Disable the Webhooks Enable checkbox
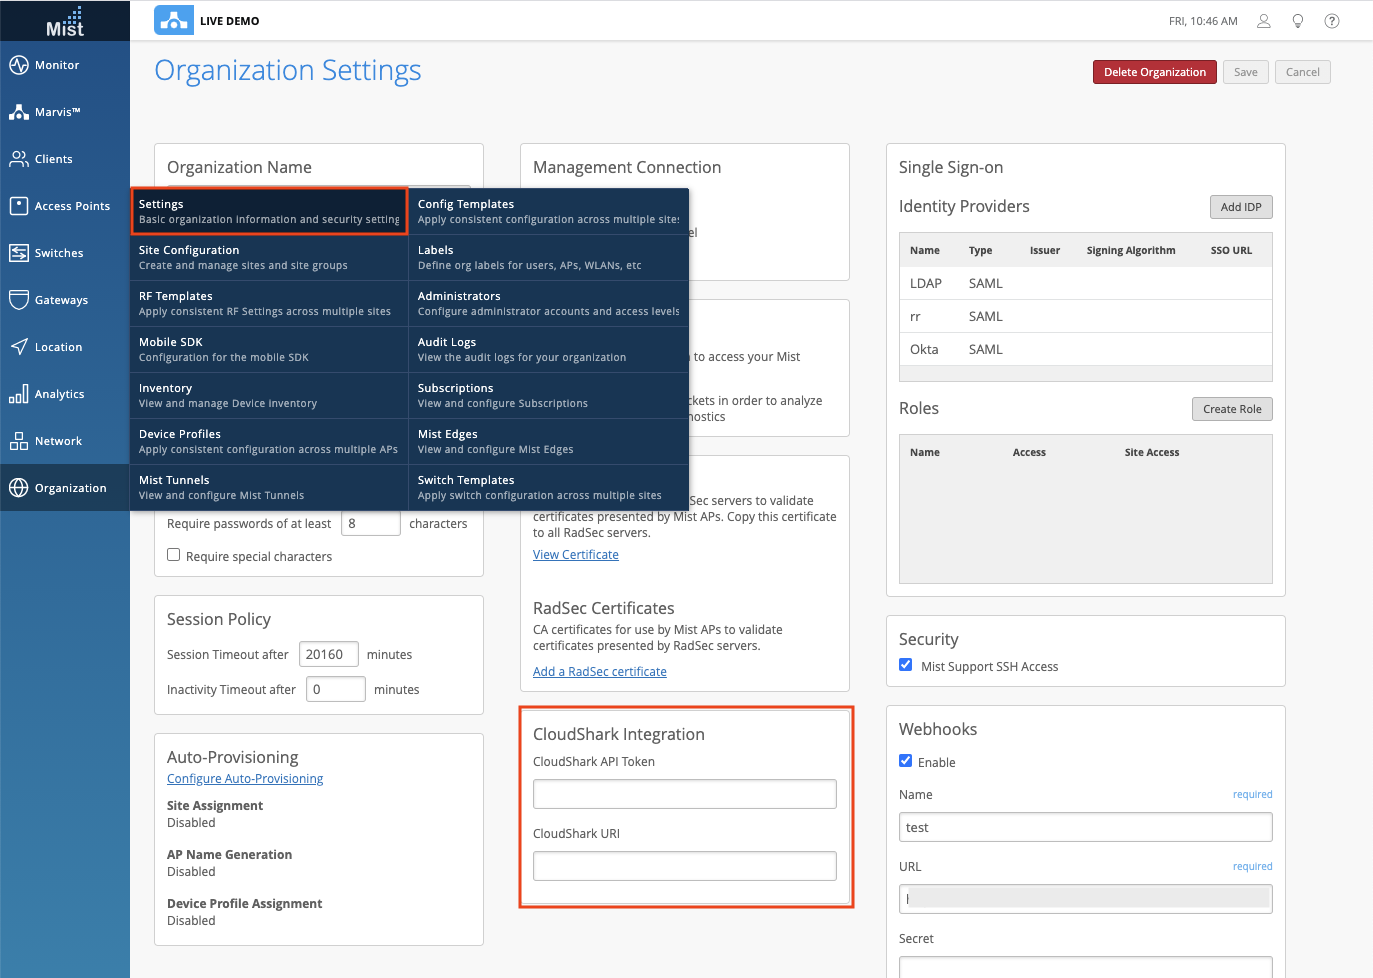The image size is (1373, 978). coord(906,761)
